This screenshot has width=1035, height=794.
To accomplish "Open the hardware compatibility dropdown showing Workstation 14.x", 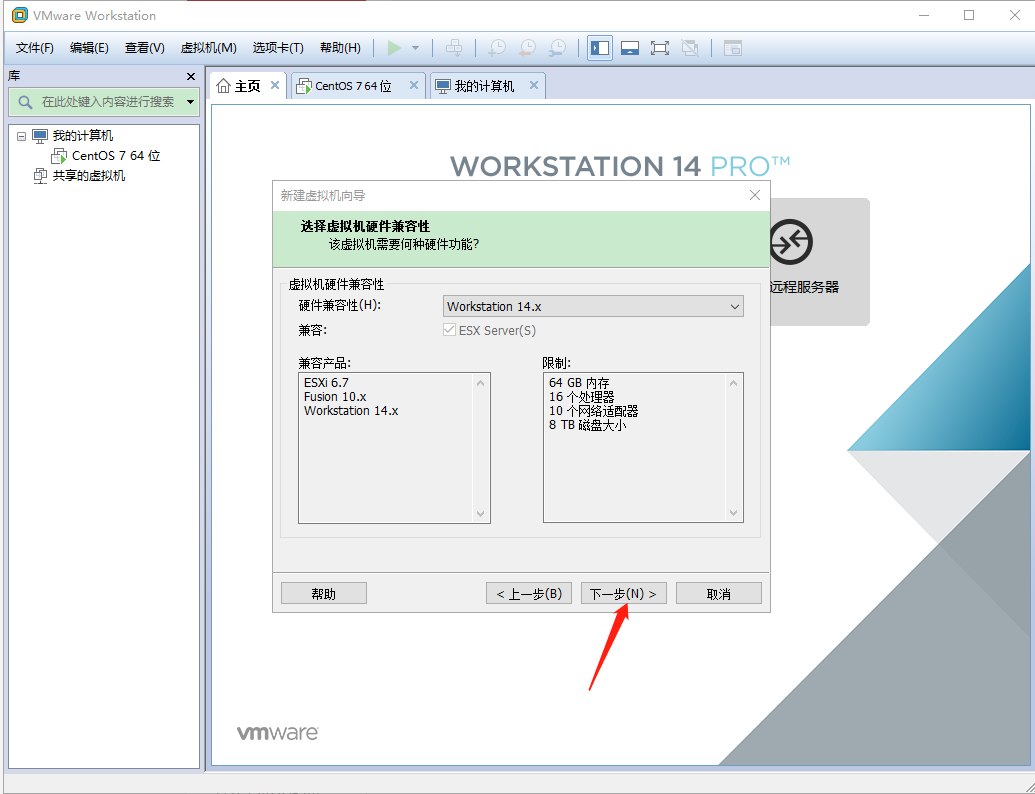I will click(x=735, y=306).
